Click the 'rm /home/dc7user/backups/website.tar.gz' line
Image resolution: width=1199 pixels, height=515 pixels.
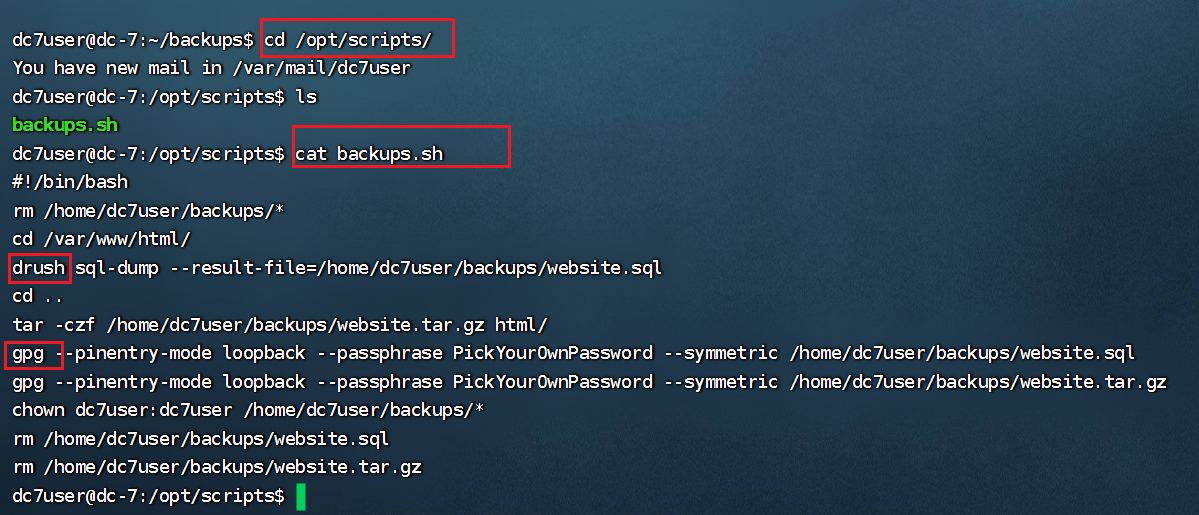216,467
